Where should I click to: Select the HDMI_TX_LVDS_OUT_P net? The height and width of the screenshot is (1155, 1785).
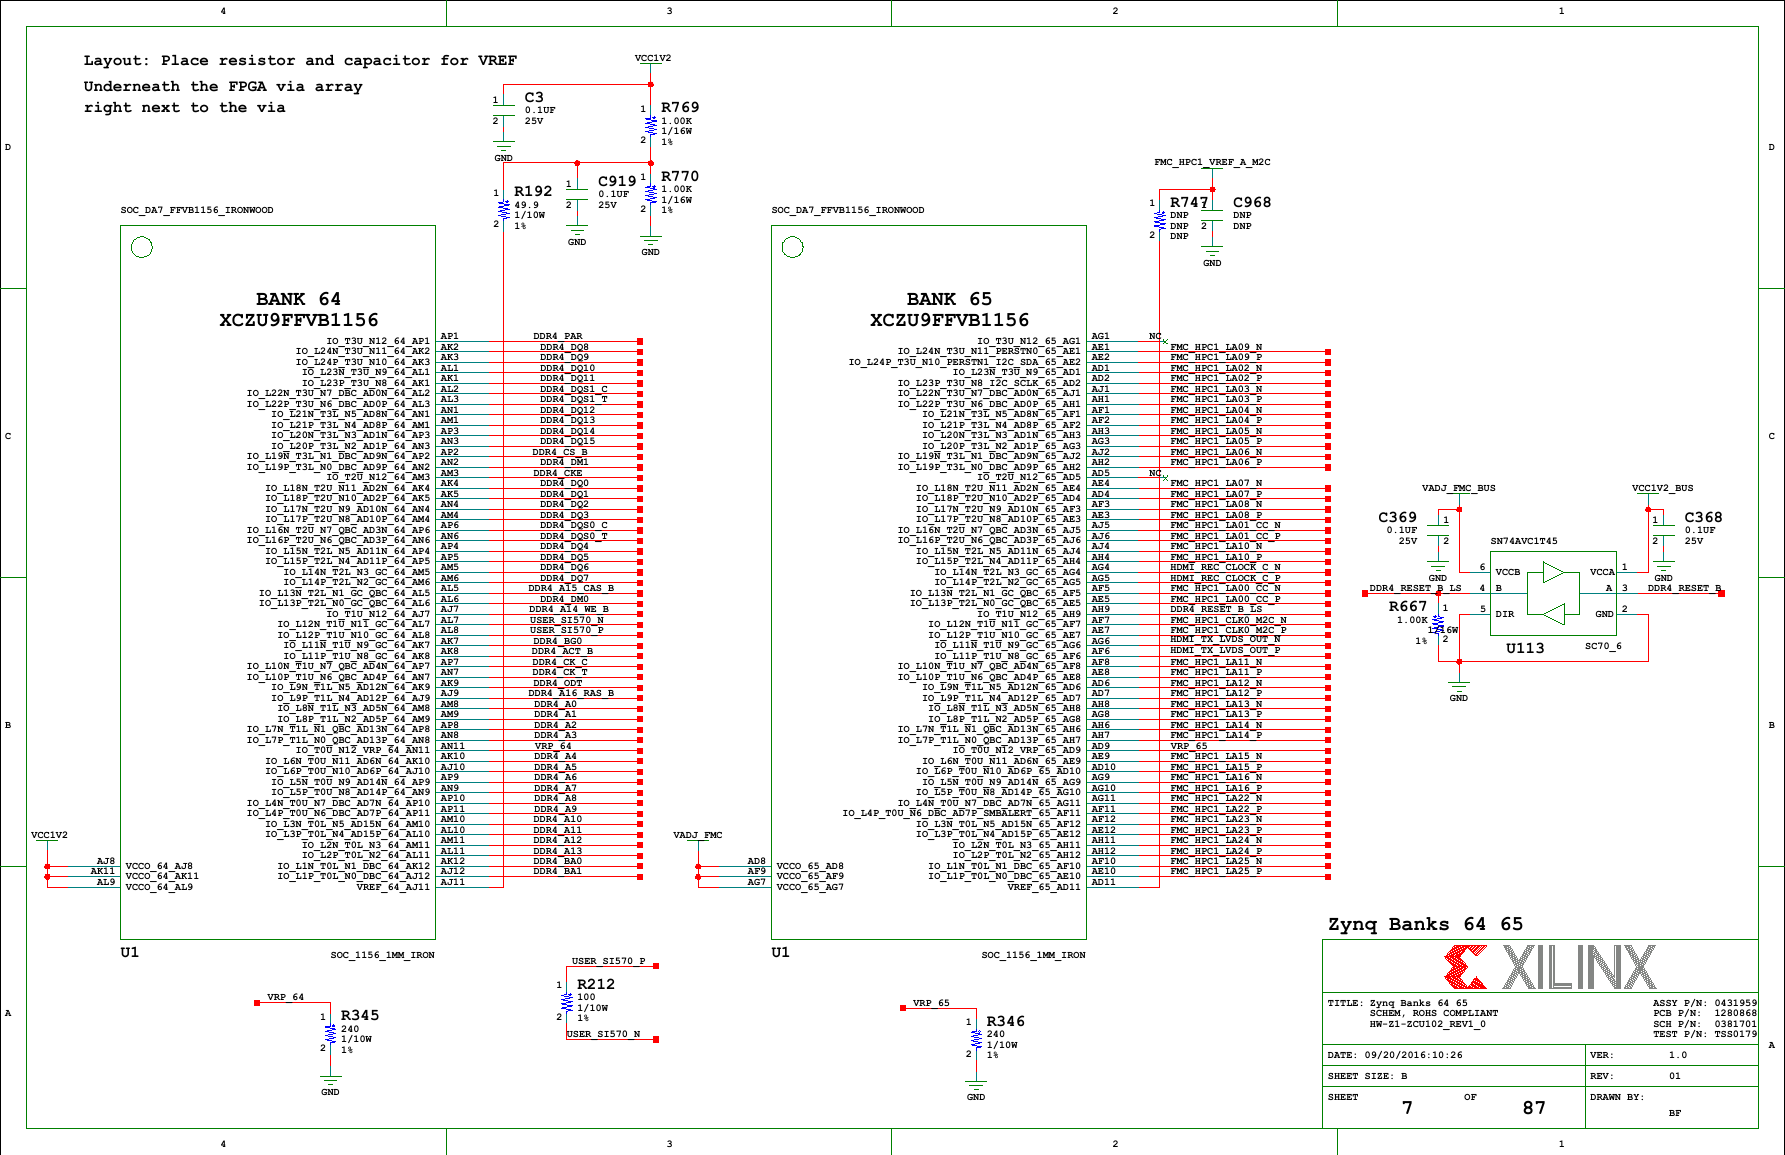pos(1226,652)
